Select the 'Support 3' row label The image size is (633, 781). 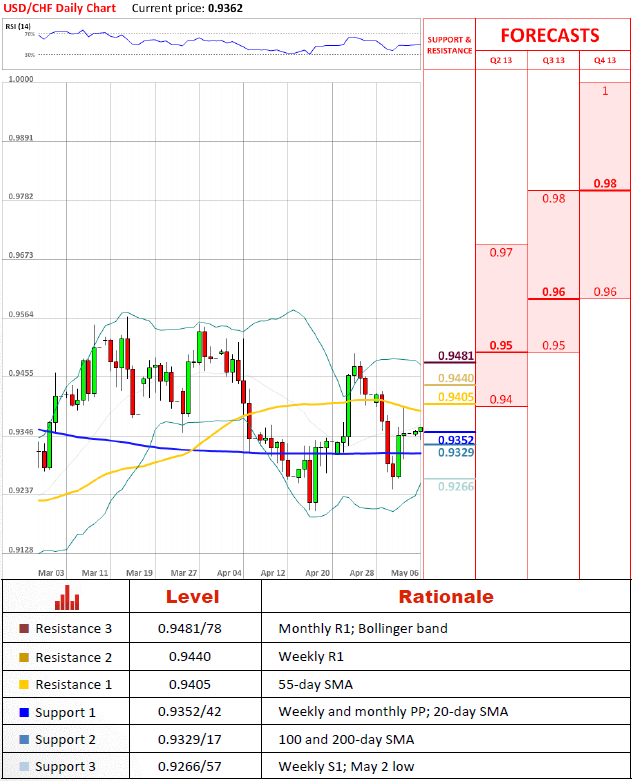tap(65, 767)
